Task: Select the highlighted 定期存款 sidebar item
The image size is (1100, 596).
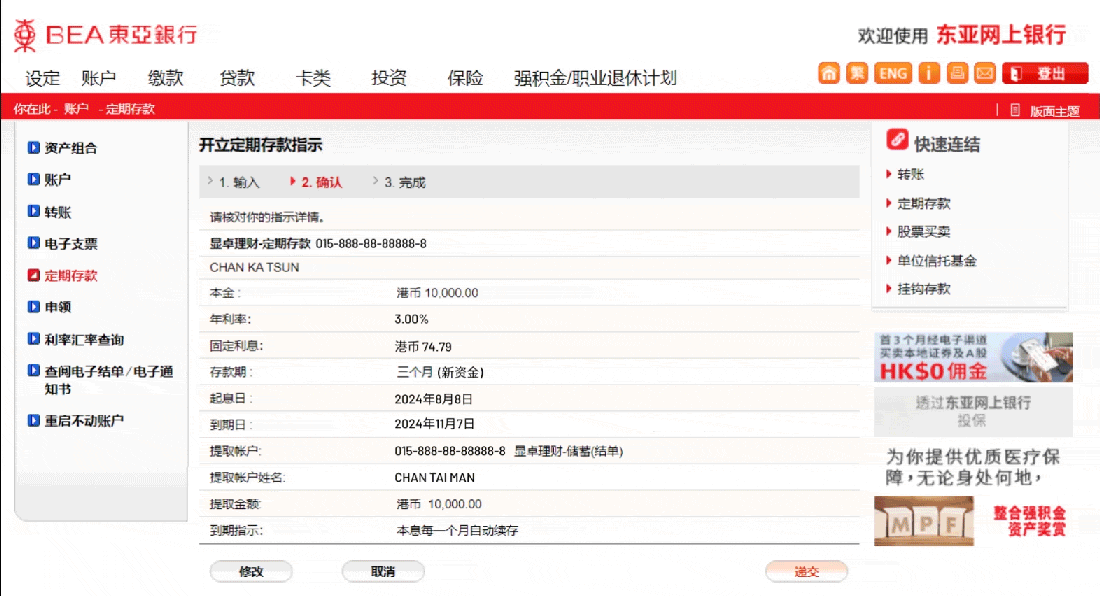Action: [x=70, y=276]
